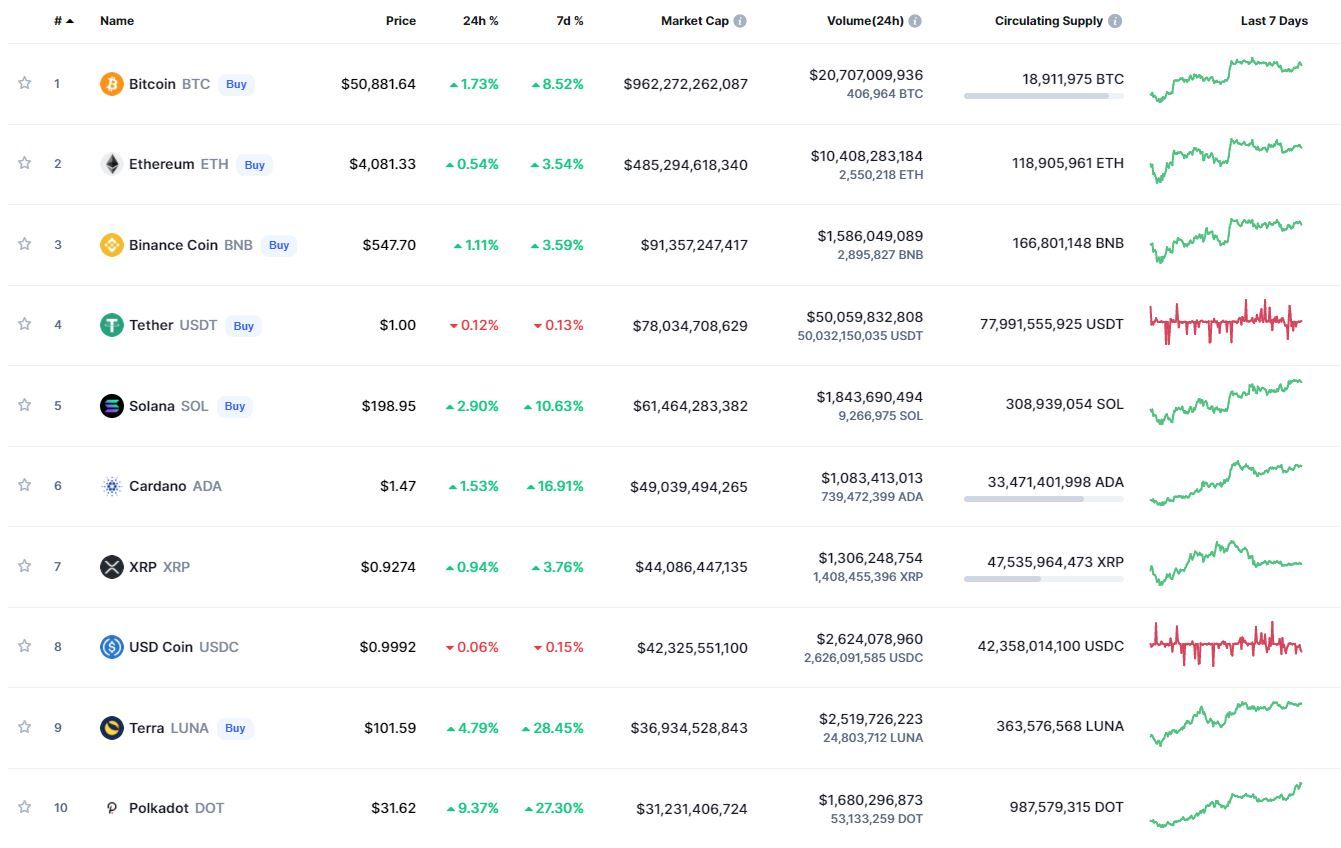Viewport: 1341px width, 848px height.
Task: Click the Bitcoin orange logo icon
Action: click(x=111, y=84)
